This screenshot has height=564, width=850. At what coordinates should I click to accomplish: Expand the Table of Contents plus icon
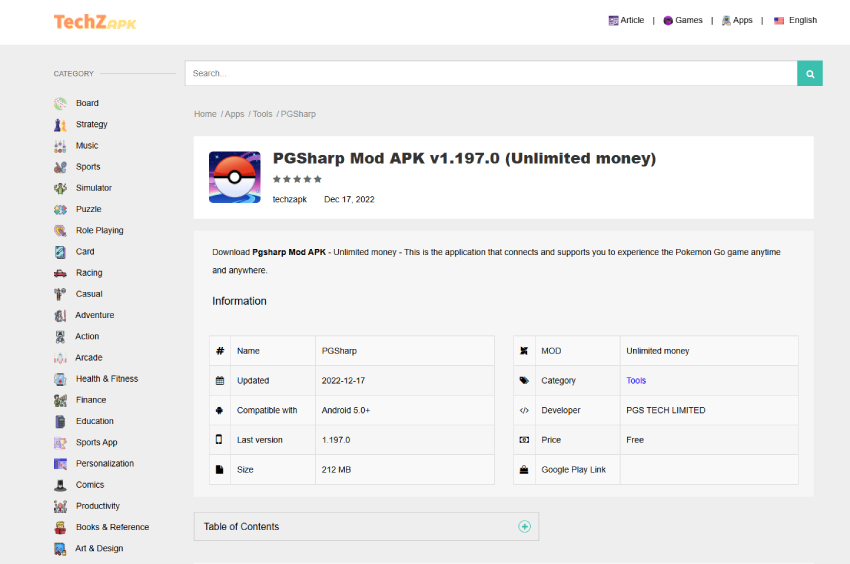(x=524, y=527)
